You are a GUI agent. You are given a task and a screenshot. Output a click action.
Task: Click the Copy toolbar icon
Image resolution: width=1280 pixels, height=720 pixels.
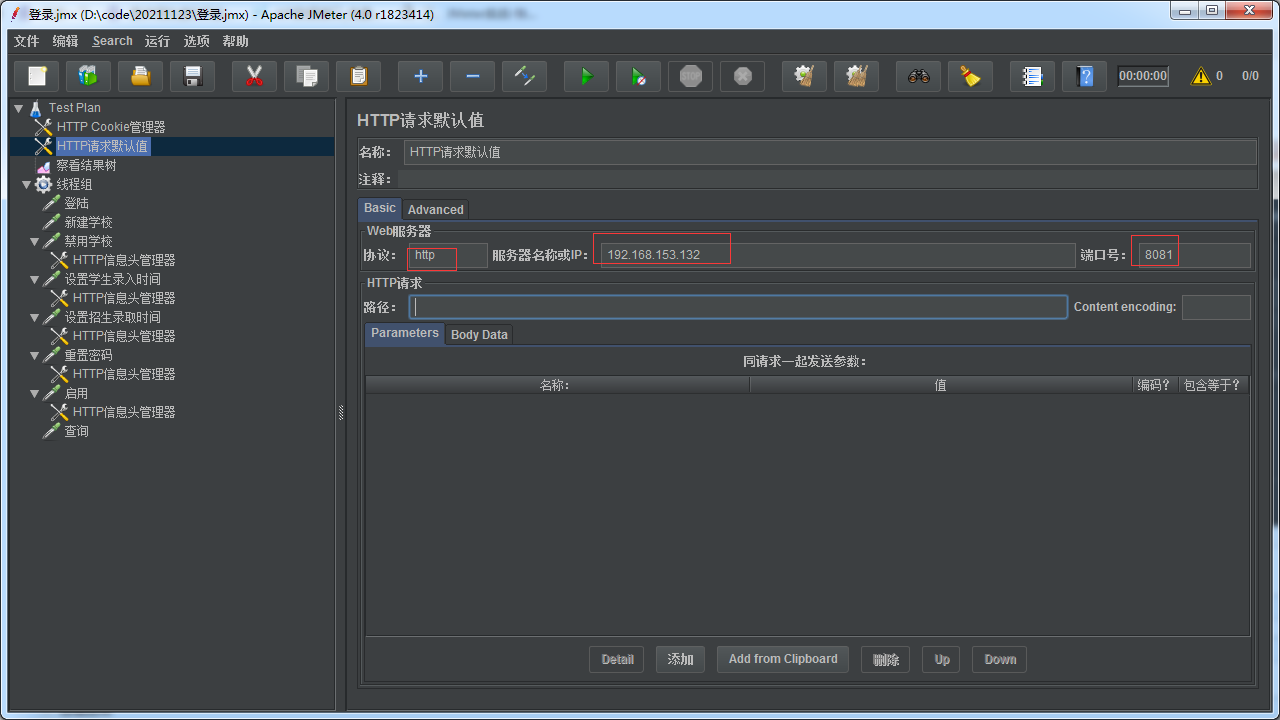click(307, 76)
